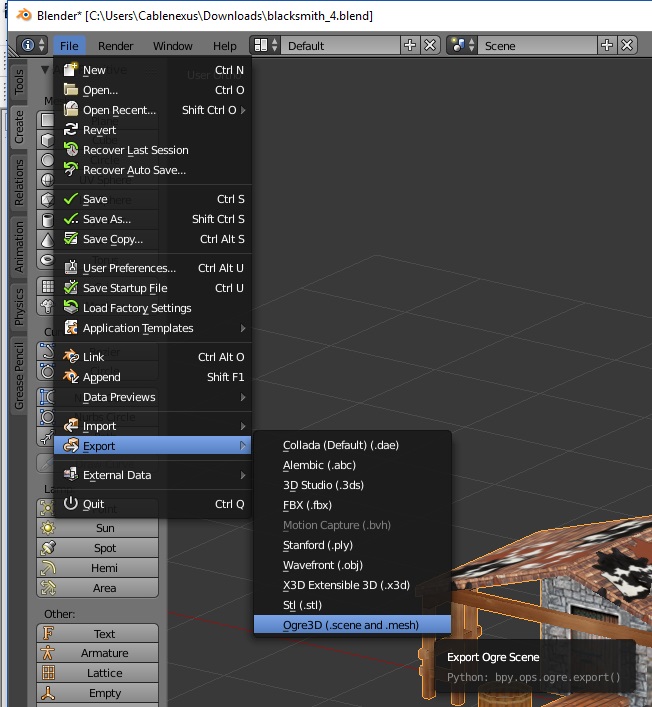Image resolution: width=652 pixels, height=707 pixels.
Task: Add an Area lamp
Action: click(98, 588)
